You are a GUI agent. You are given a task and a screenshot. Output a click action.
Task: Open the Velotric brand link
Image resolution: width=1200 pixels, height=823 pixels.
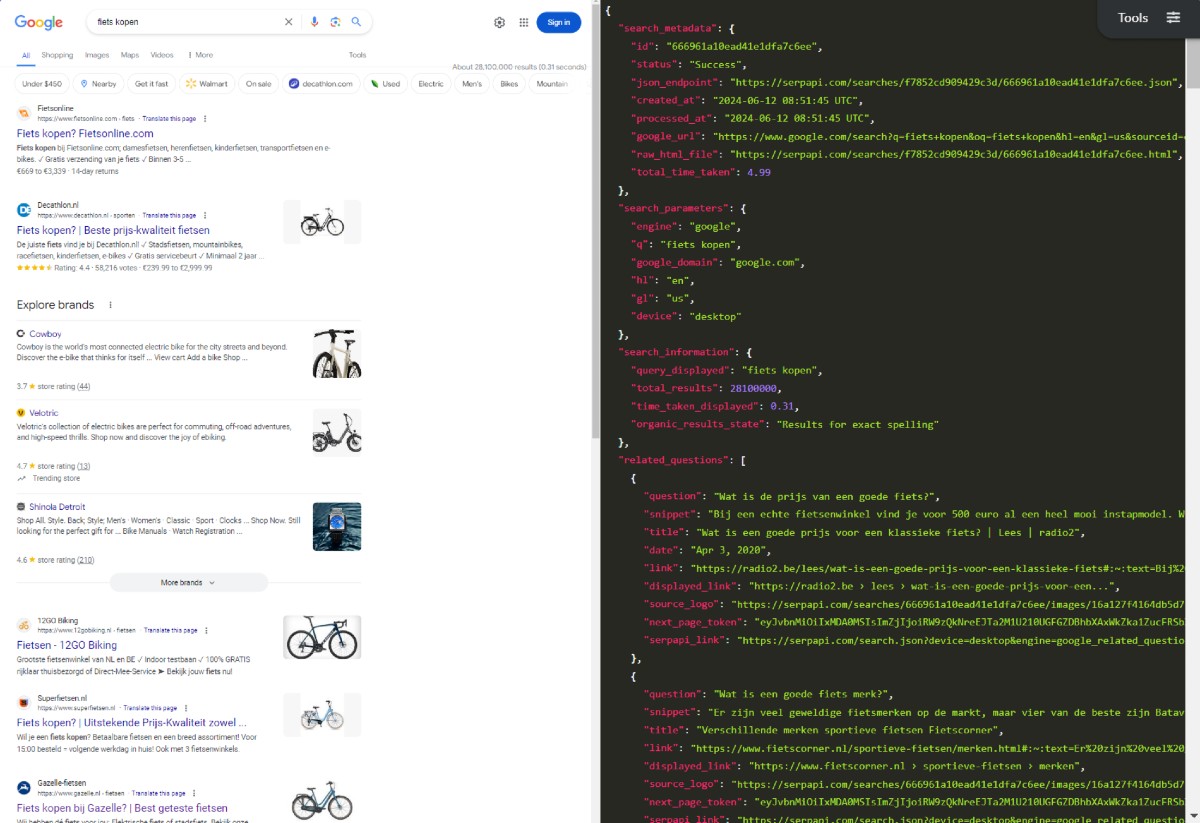point(44,413)
